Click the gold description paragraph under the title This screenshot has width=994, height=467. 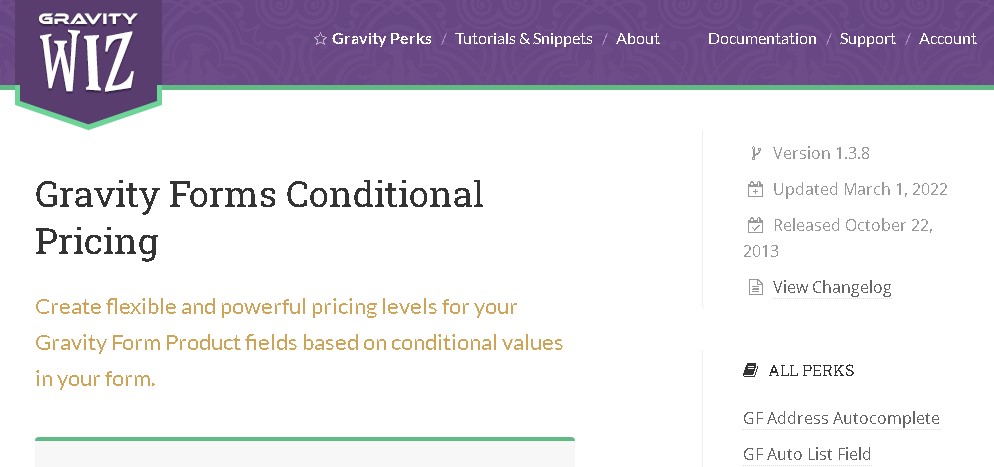299,343
